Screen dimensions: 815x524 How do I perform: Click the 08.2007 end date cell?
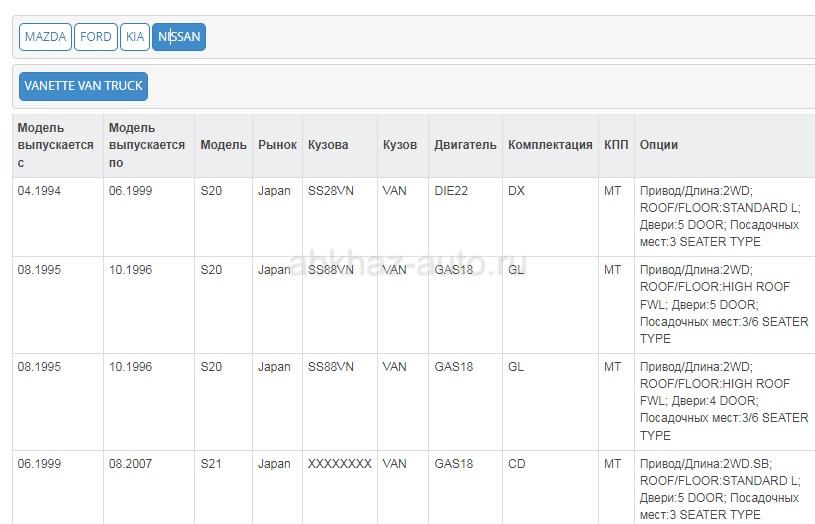coord(131,464)
